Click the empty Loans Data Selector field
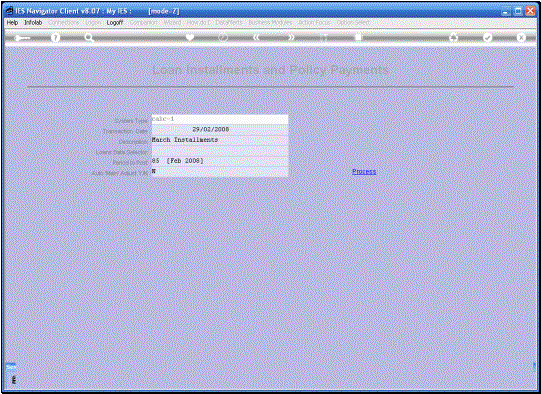This screenshot has width=541, height=394. pyautogui.click(x=220, y=151)
